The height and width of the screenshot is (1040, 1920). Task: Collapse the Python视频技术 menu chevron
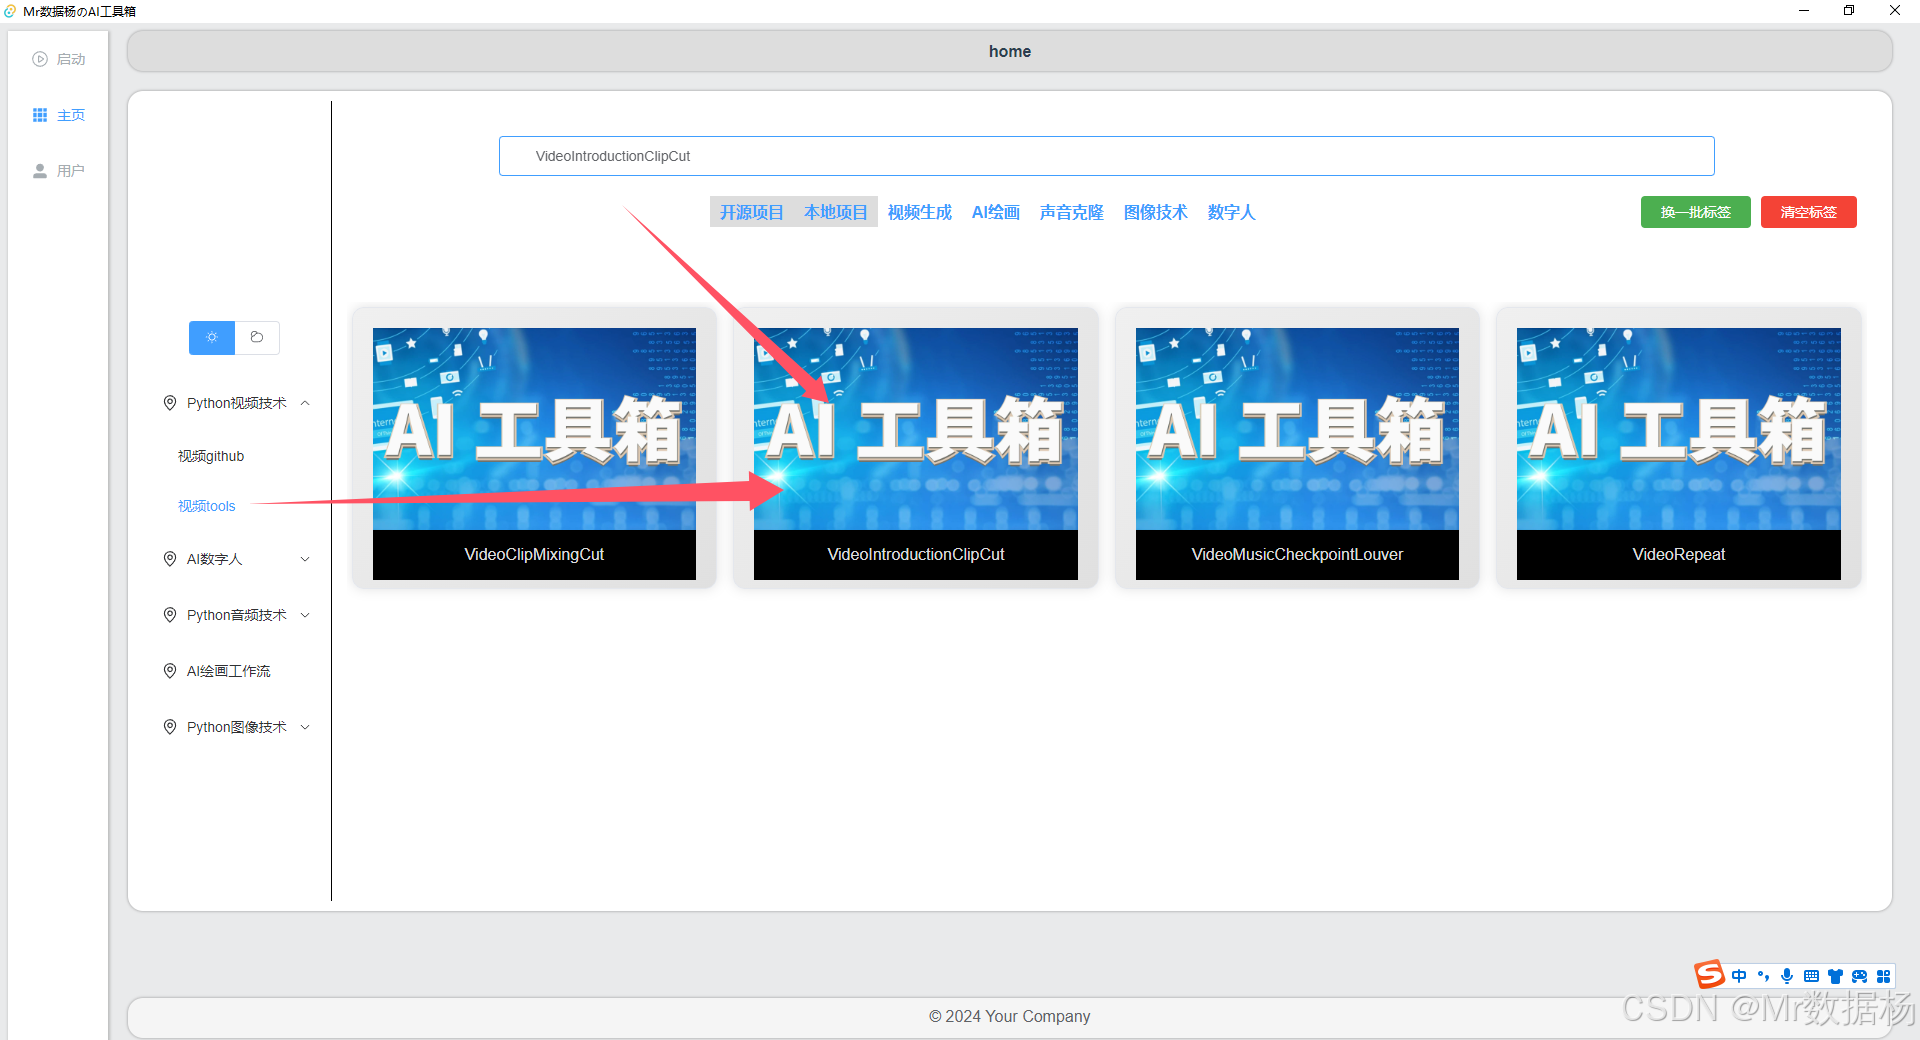[x=305, y=403]
